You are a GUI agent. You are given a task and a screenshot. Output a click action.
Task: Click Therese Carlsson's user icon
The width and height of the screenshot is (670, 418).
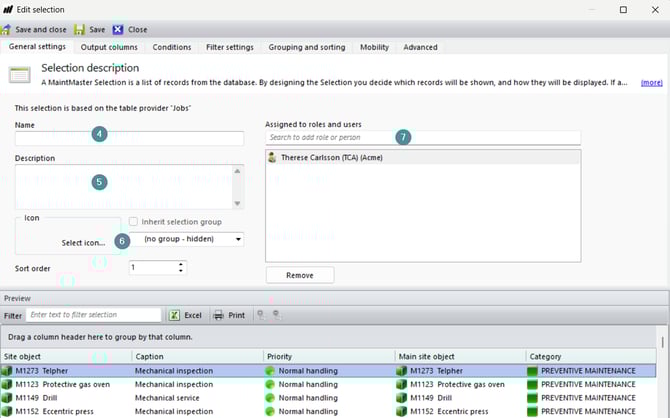272,157
